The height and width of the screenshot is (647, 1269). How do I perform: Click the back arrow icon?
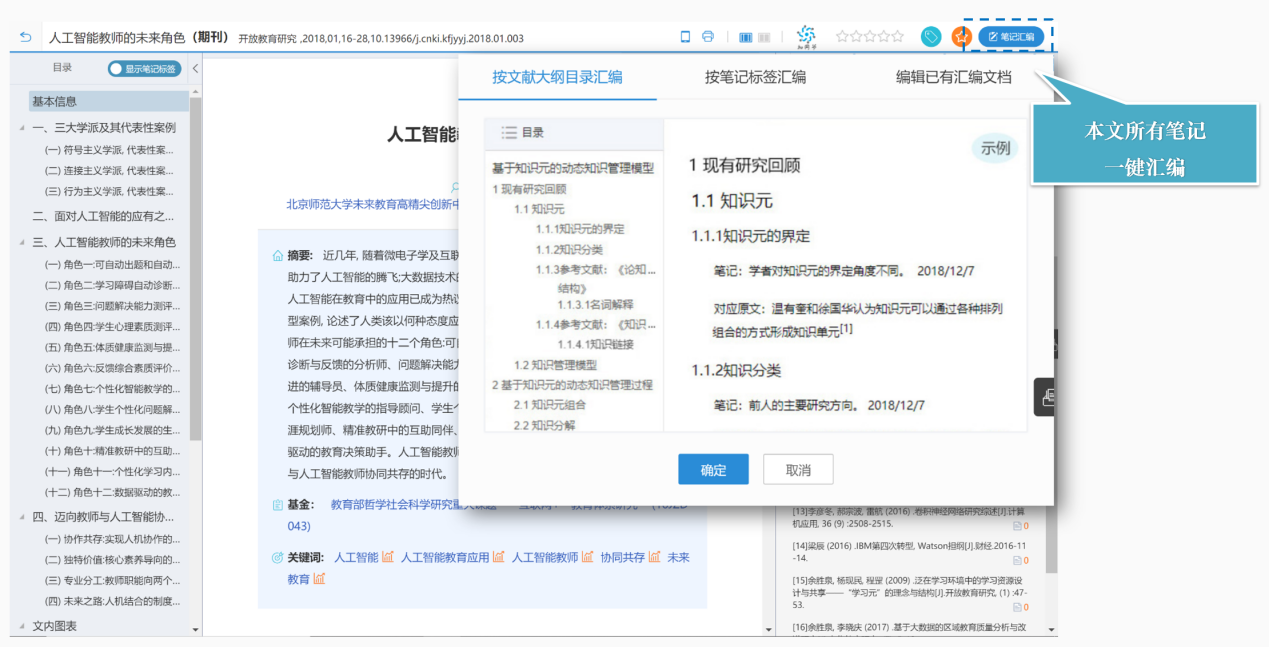(26, 37)
